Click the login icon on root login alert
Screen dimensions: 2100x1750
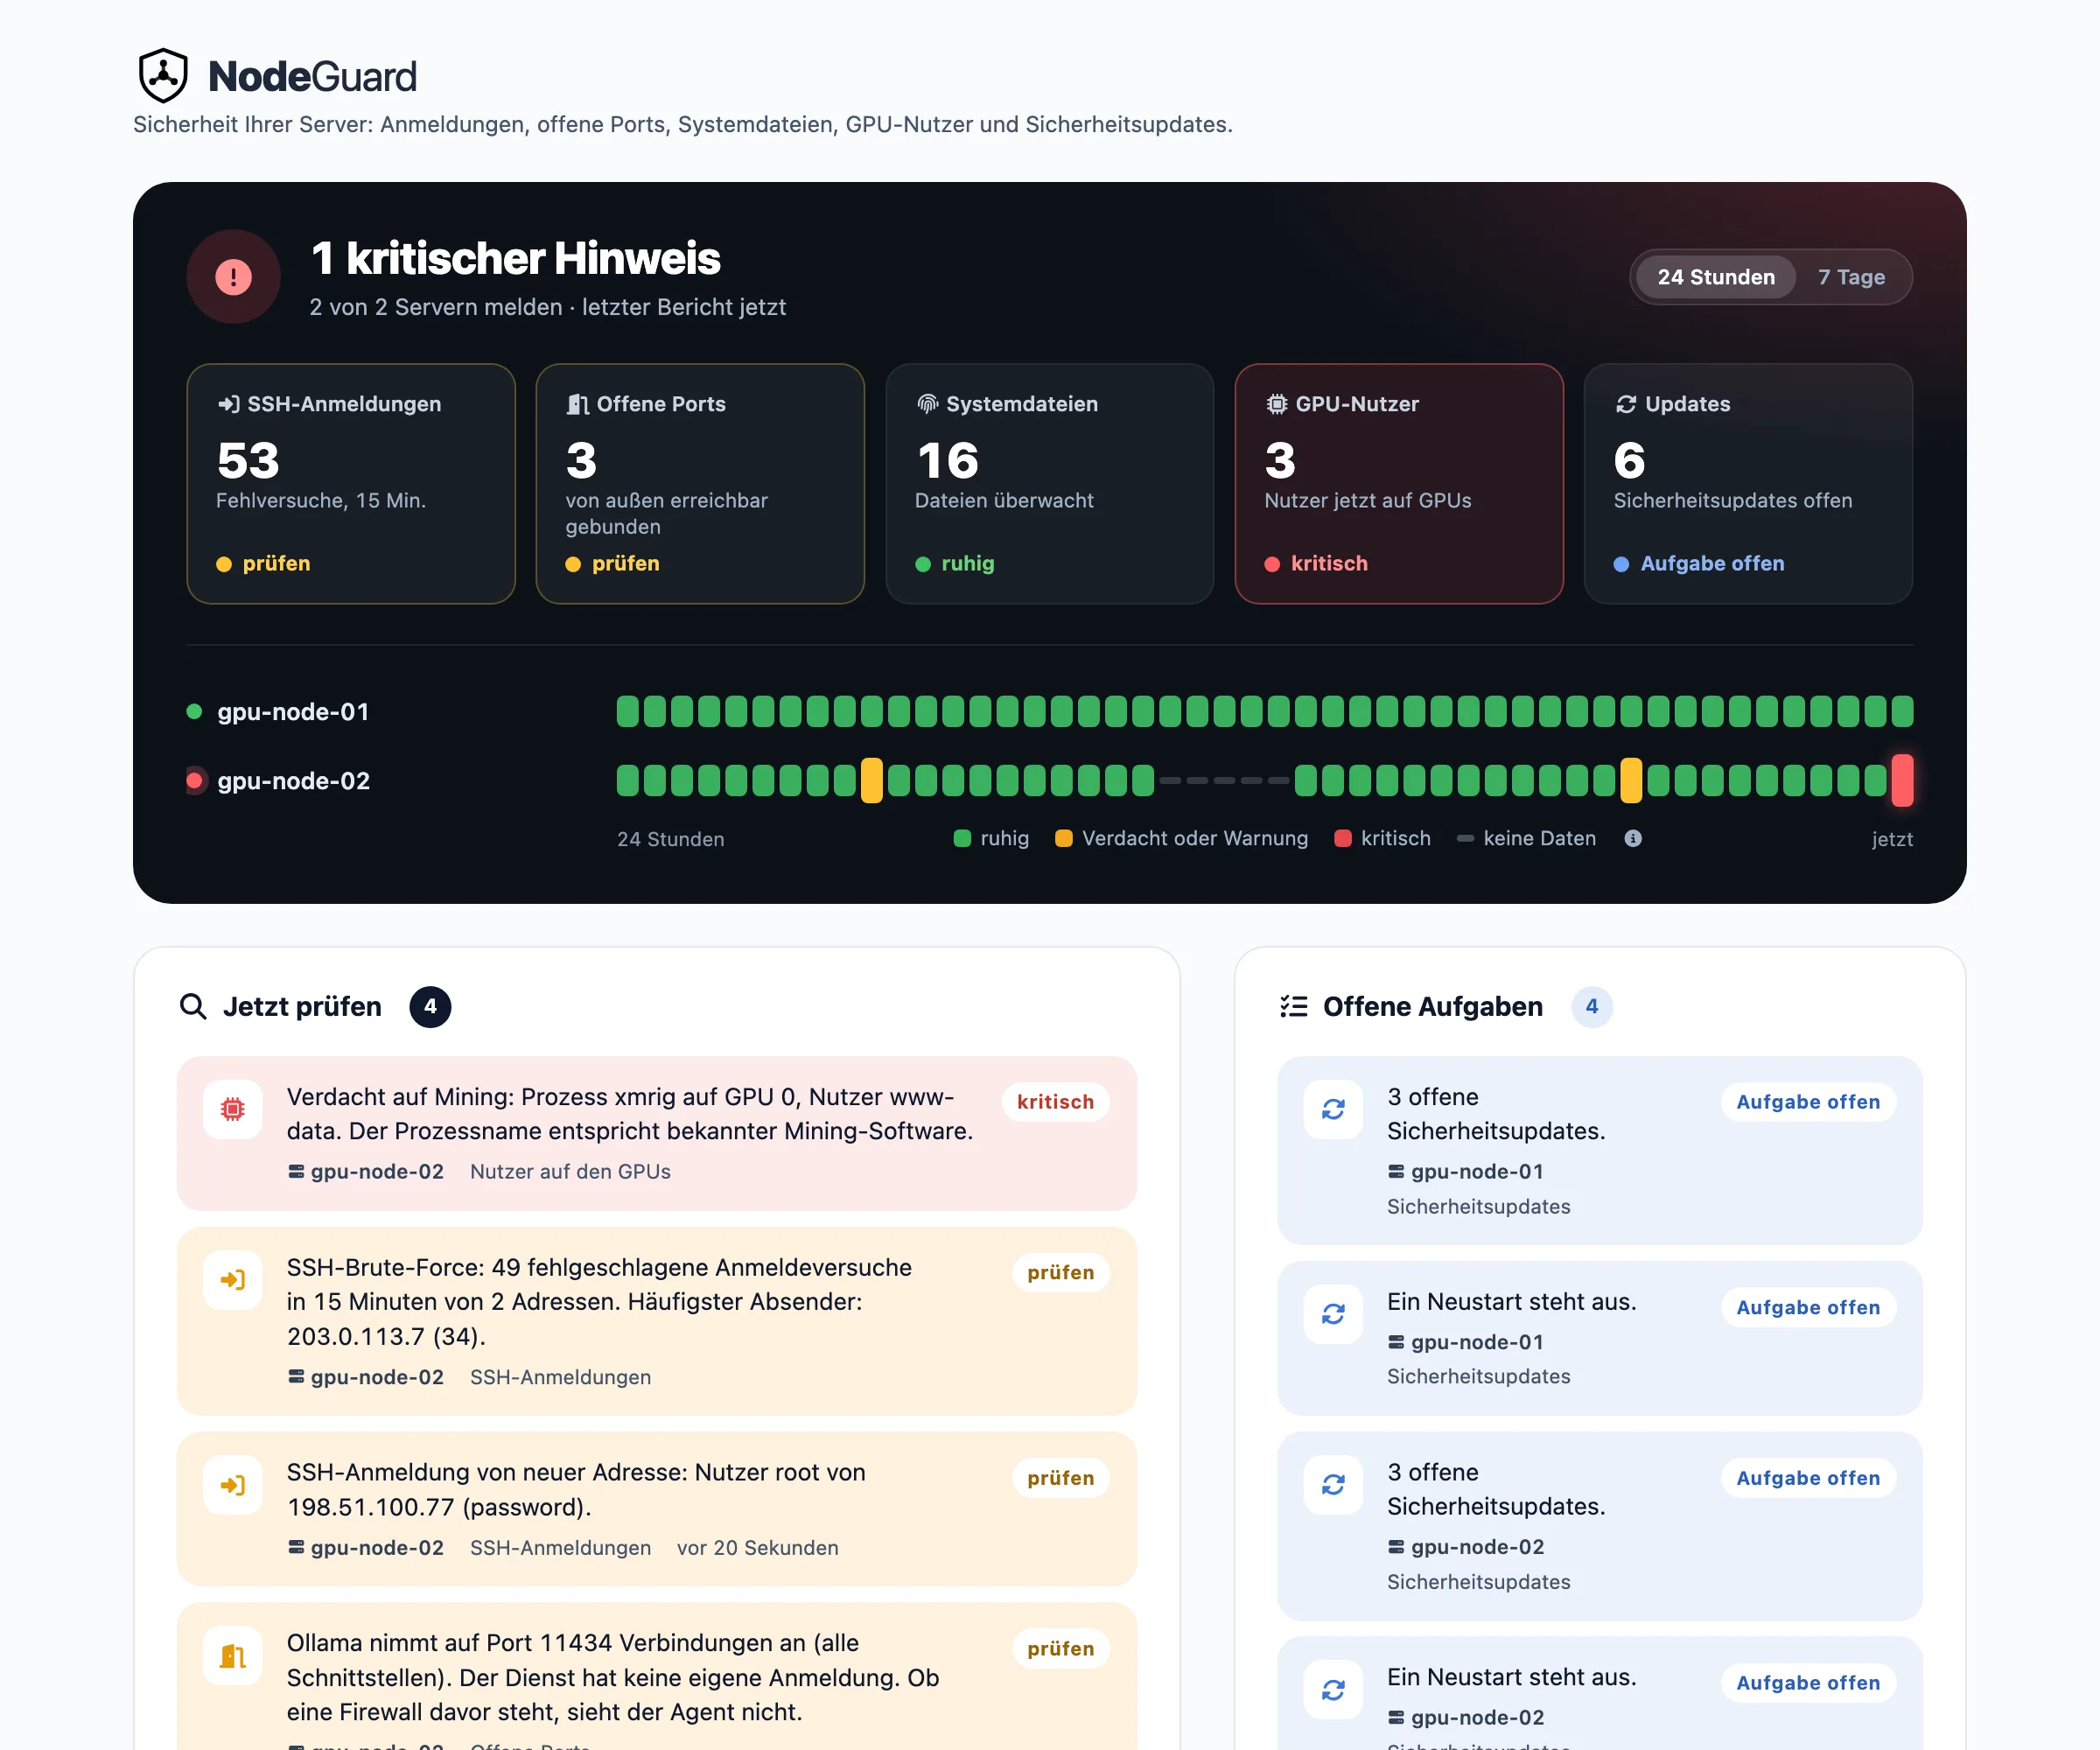(233, 1485)
